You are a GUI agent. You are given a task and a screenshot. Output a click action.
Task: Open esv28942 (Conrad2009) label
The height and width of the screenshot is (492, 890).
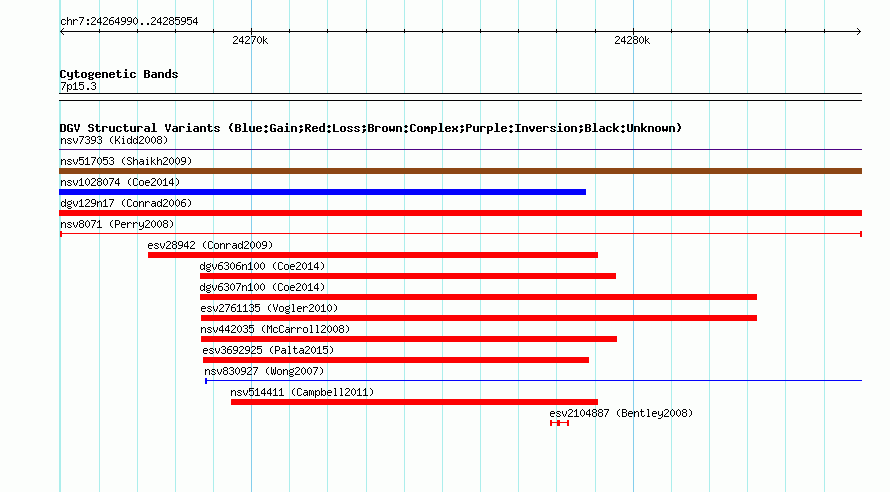(x=210, y=245)
